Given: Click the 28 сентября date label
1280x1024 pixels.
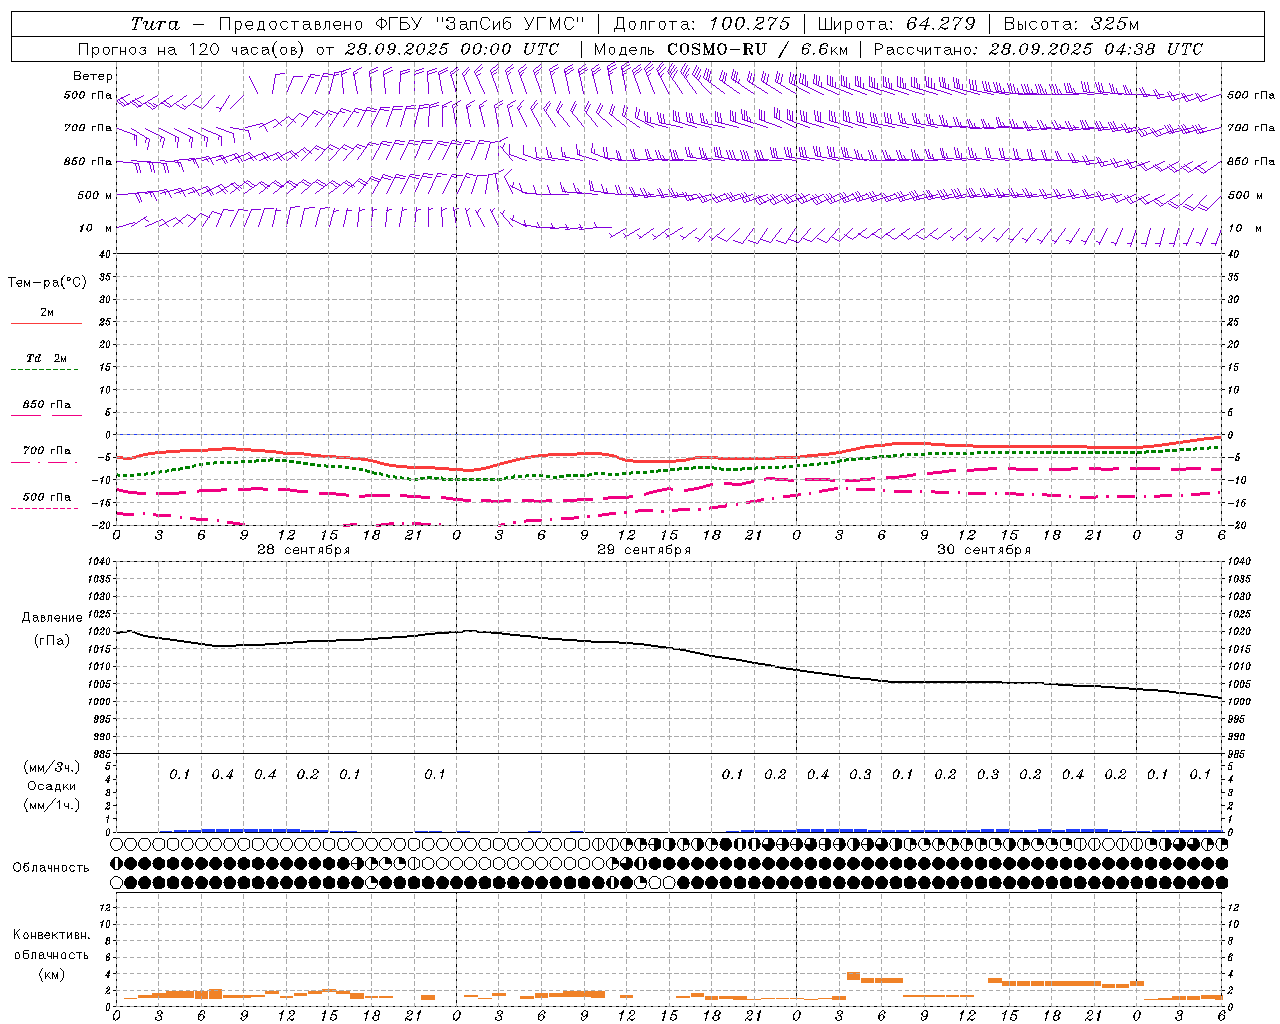Looking at the screenshot, I should 303,550.
